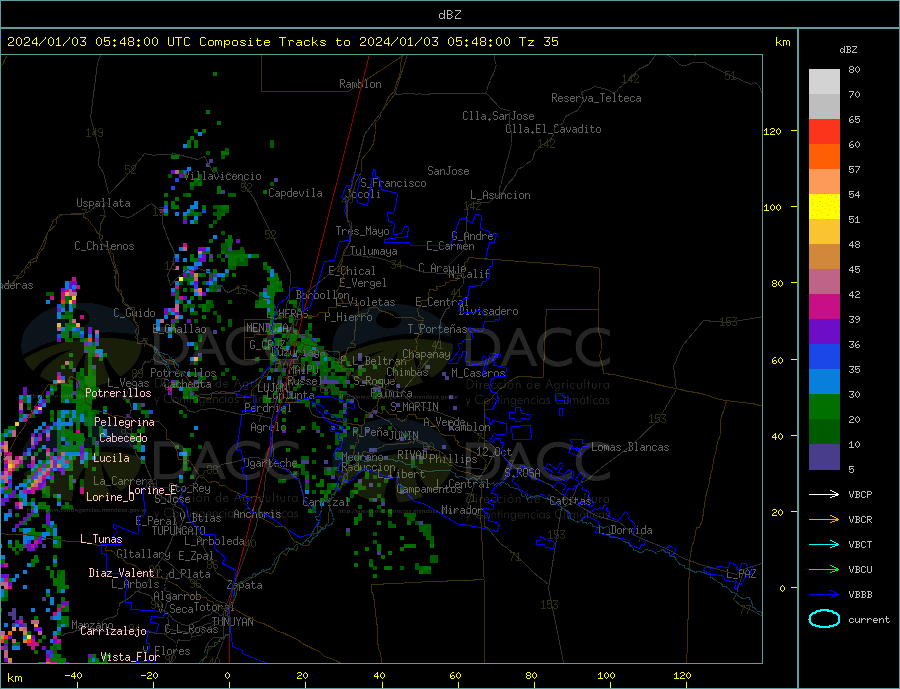Click the Pellegrina map label
The image size is (900, 689).
(x=125, y=422)
